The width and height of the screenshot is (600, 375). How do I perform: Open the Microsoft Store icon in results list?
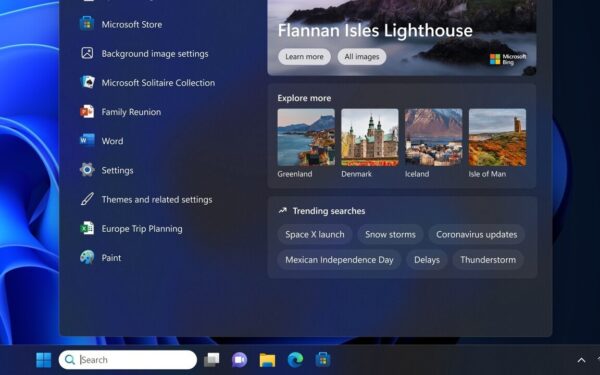tap(87, 24)
